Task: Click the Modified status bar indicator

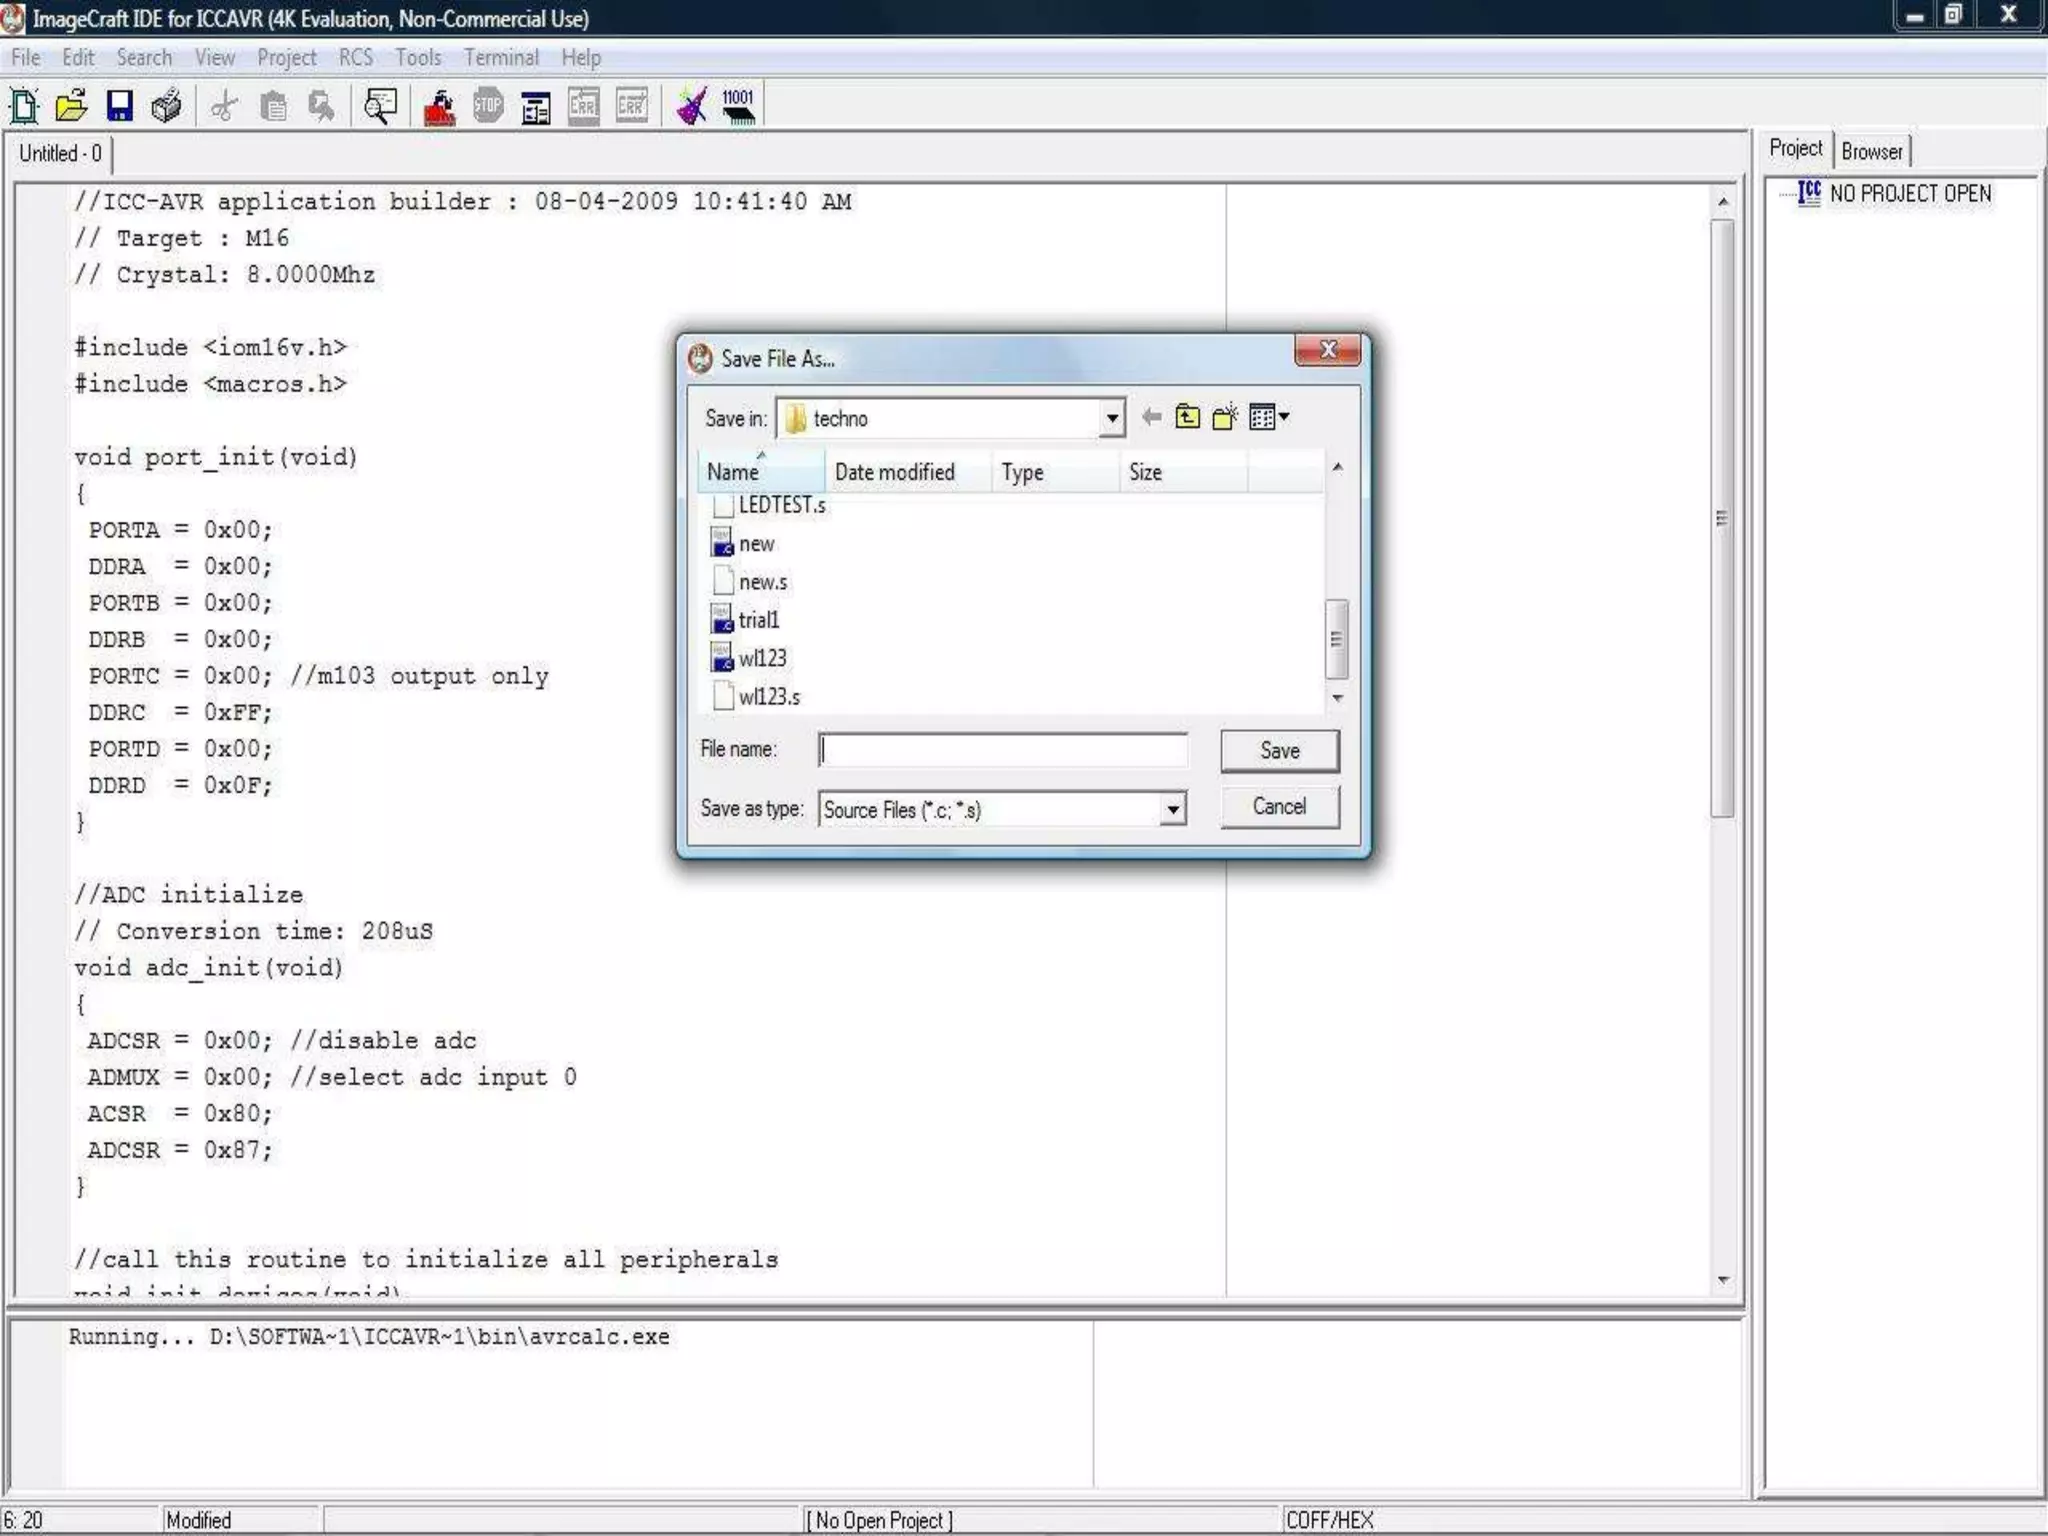Action: coord(198,1520)
